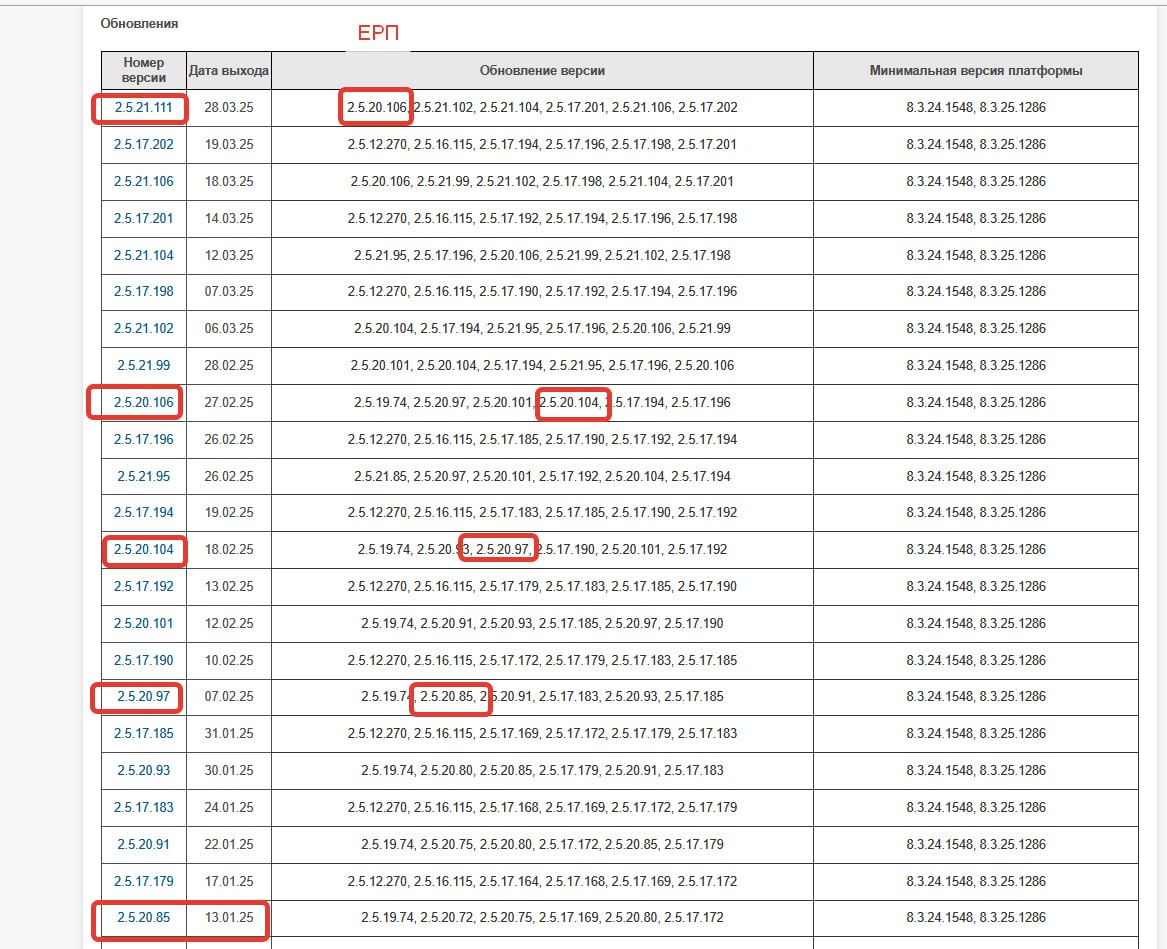
Task: Open version link 2.5.17.202 in Номер версии column
Action: (x=143, y=144)
